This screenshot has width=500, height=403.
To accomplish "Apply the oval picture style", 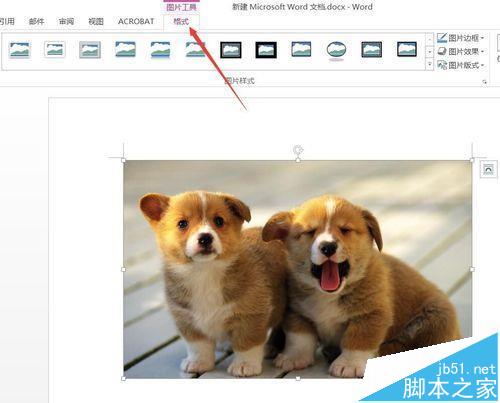I will pyautogui.click(x=336, y=50).
